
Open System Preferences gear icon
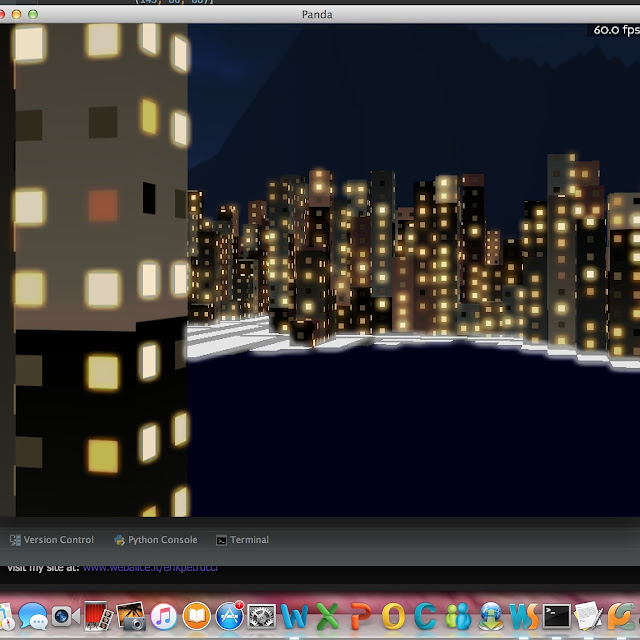click(262, 616)
